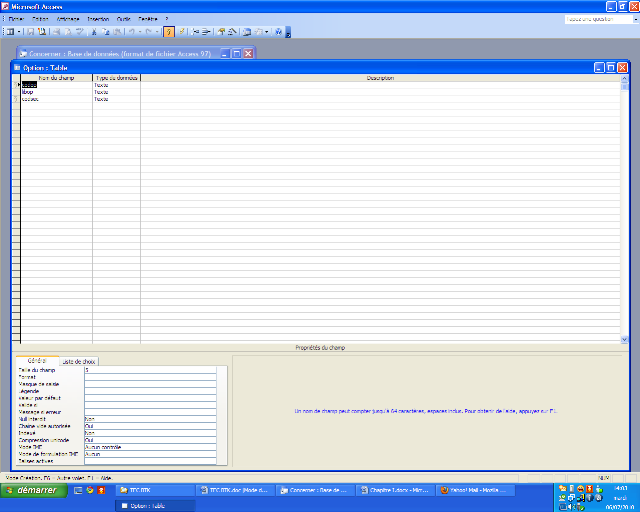Click the Cut scissors icon
This screenshot has height=512, width=640.
click(x=93, y=32)
